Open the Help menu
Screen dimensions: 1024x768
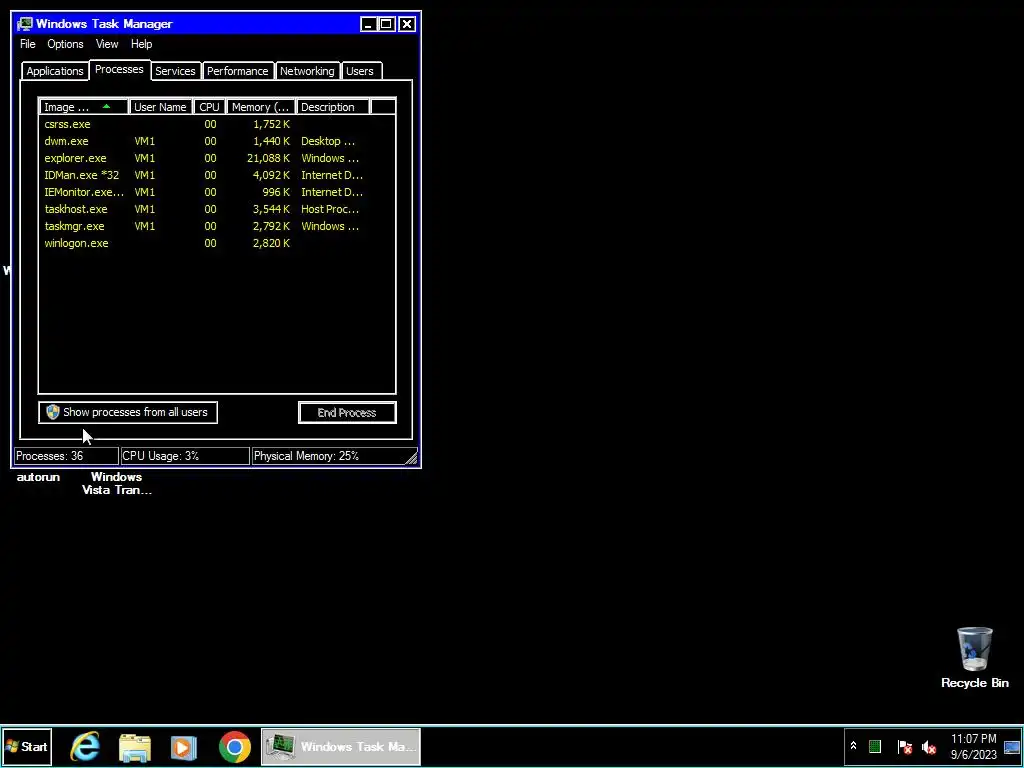pyautogui.click(x=141, y=44)
